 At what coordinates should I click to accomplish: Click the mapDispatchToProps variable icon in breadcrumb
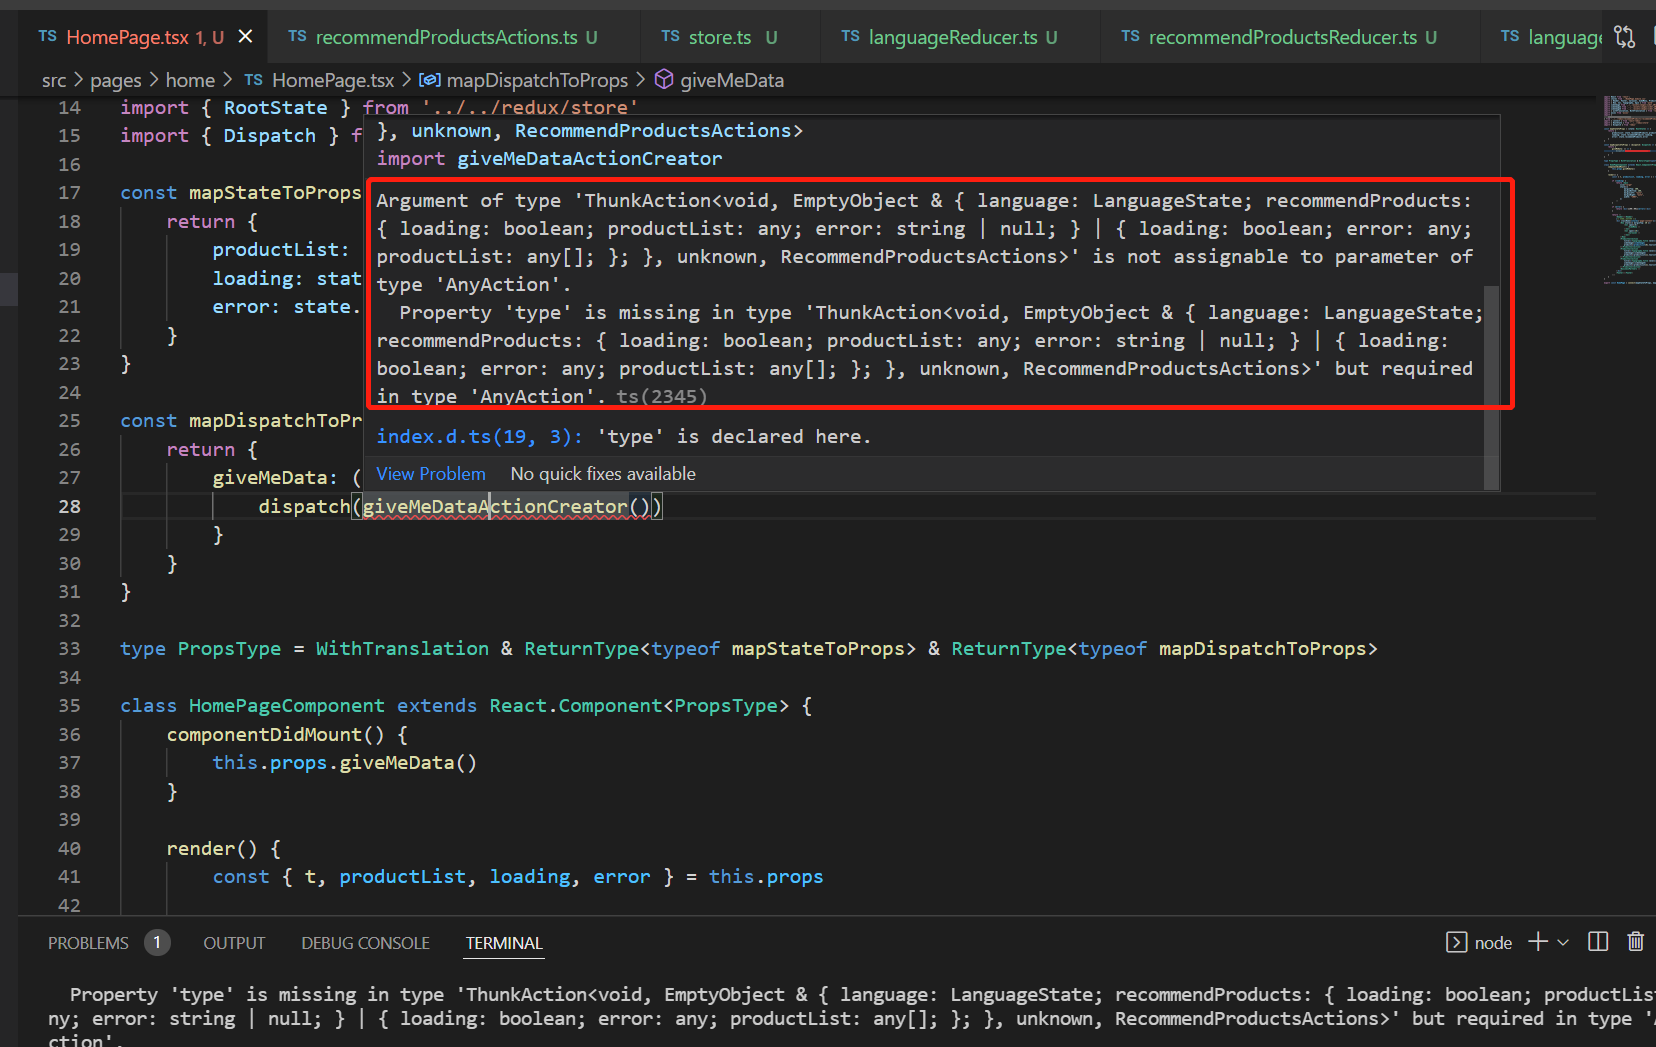430,80
